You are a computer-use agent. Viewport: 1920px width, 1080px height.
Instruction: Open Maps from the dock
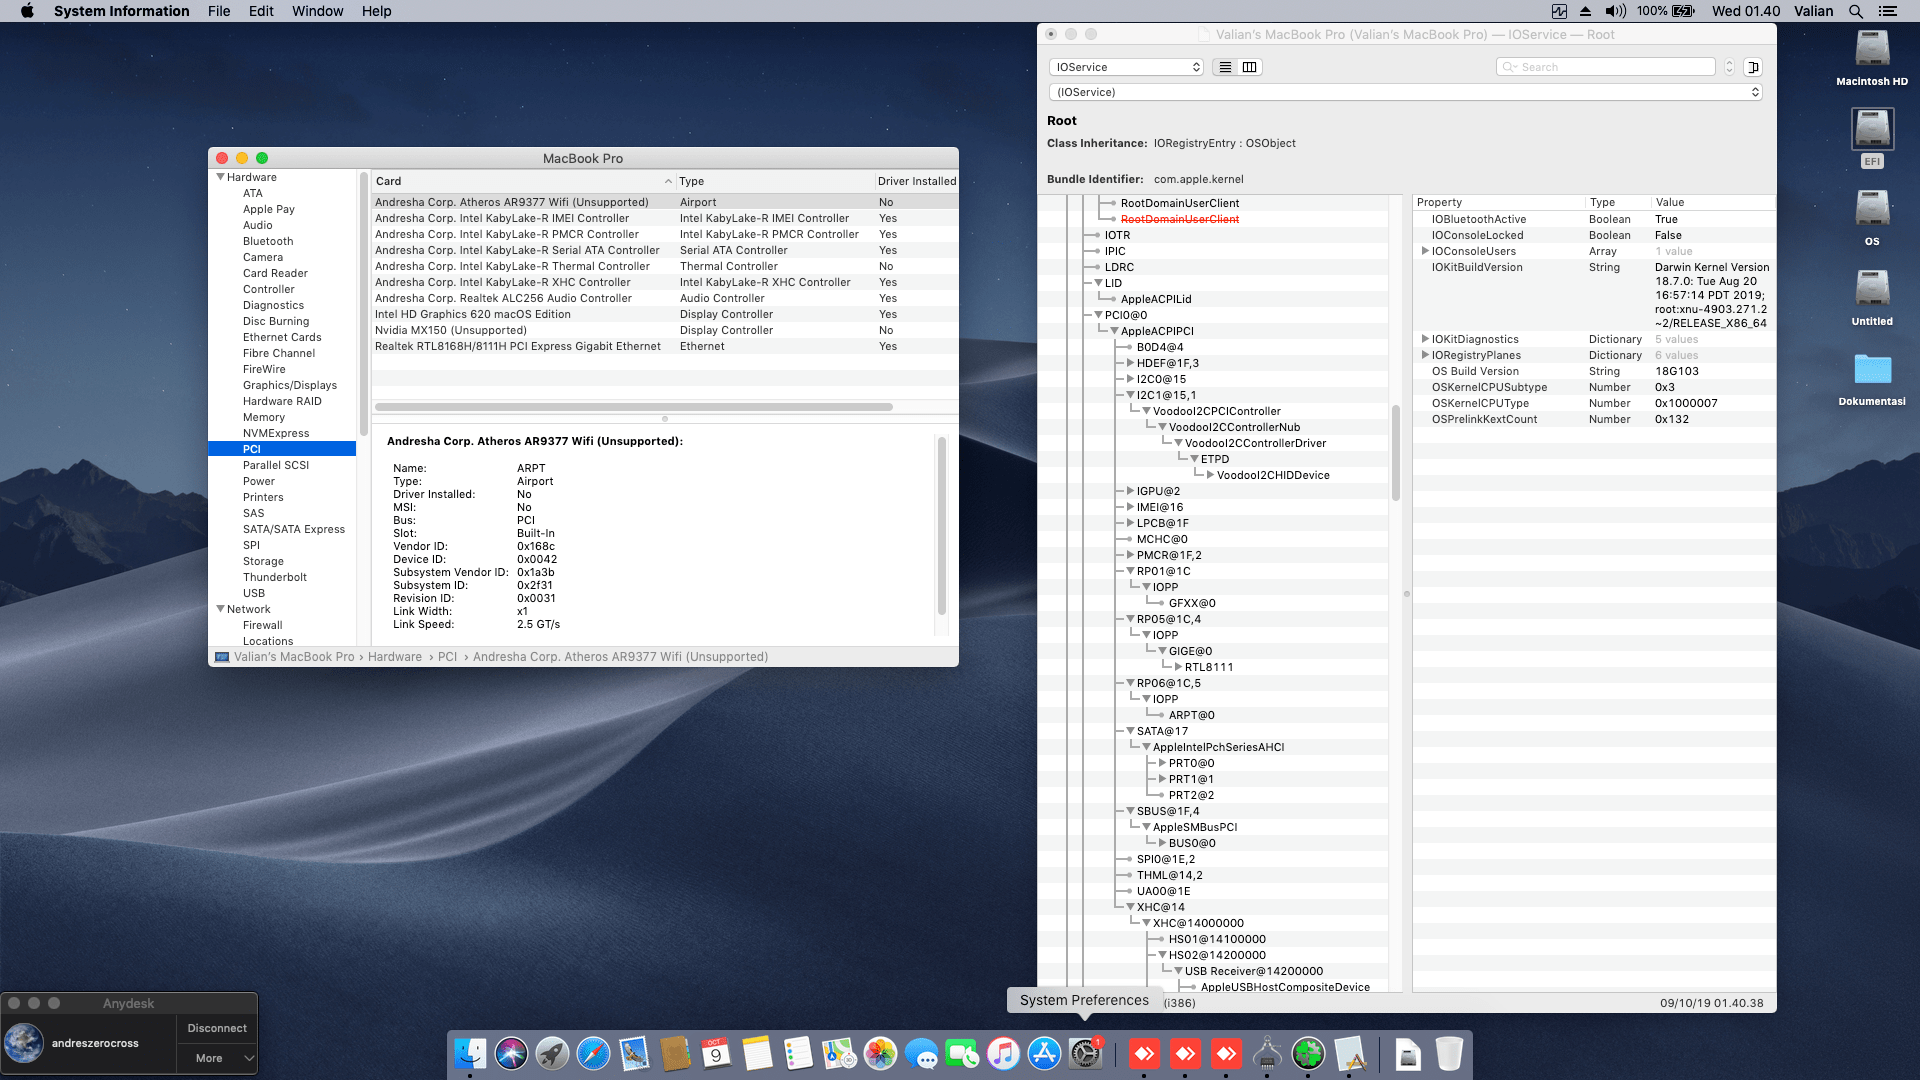[839, 1053]
